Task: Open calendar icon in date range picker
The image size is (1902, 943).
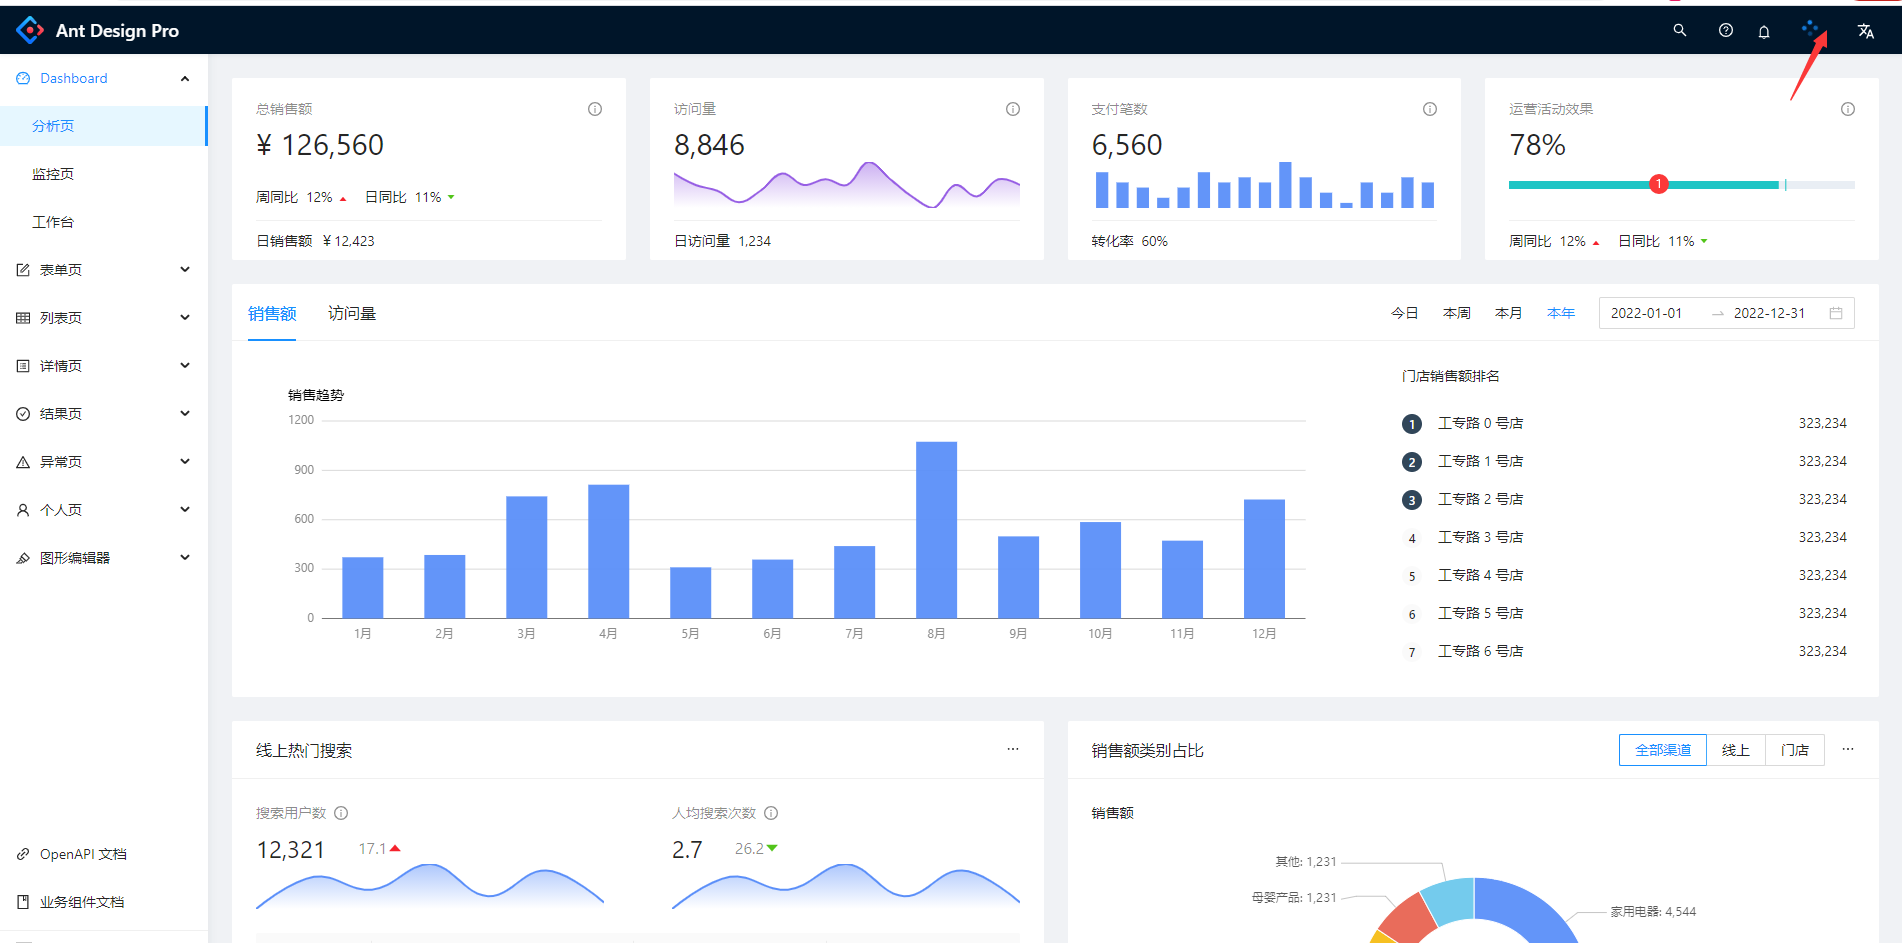Action: 1836,313
